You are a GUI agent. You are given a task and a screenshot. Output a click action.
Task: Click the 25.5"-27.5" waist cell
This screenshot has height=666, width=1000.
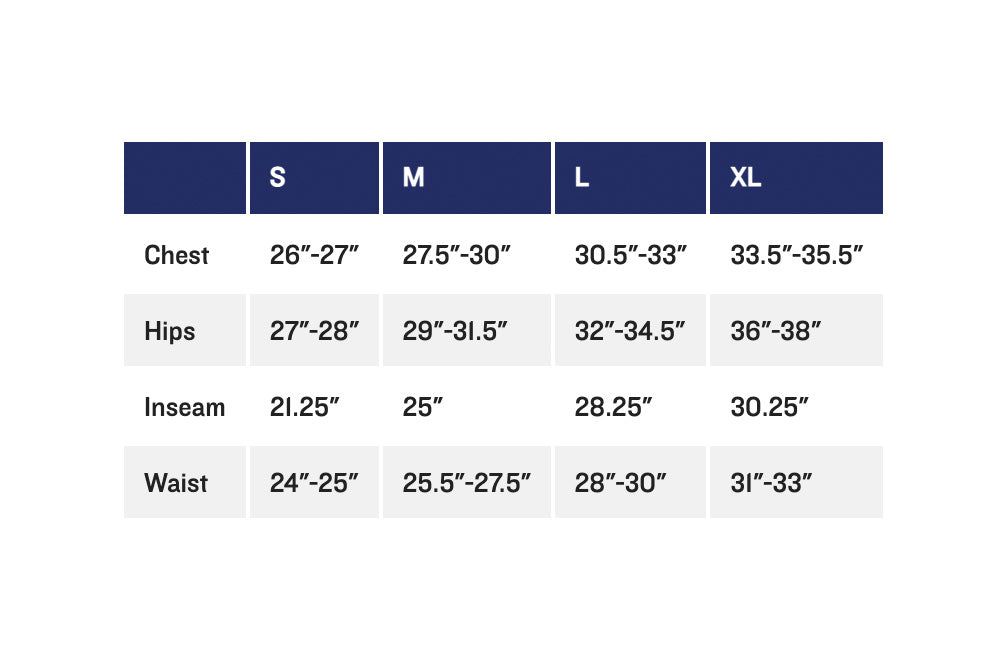pos(467,482)
